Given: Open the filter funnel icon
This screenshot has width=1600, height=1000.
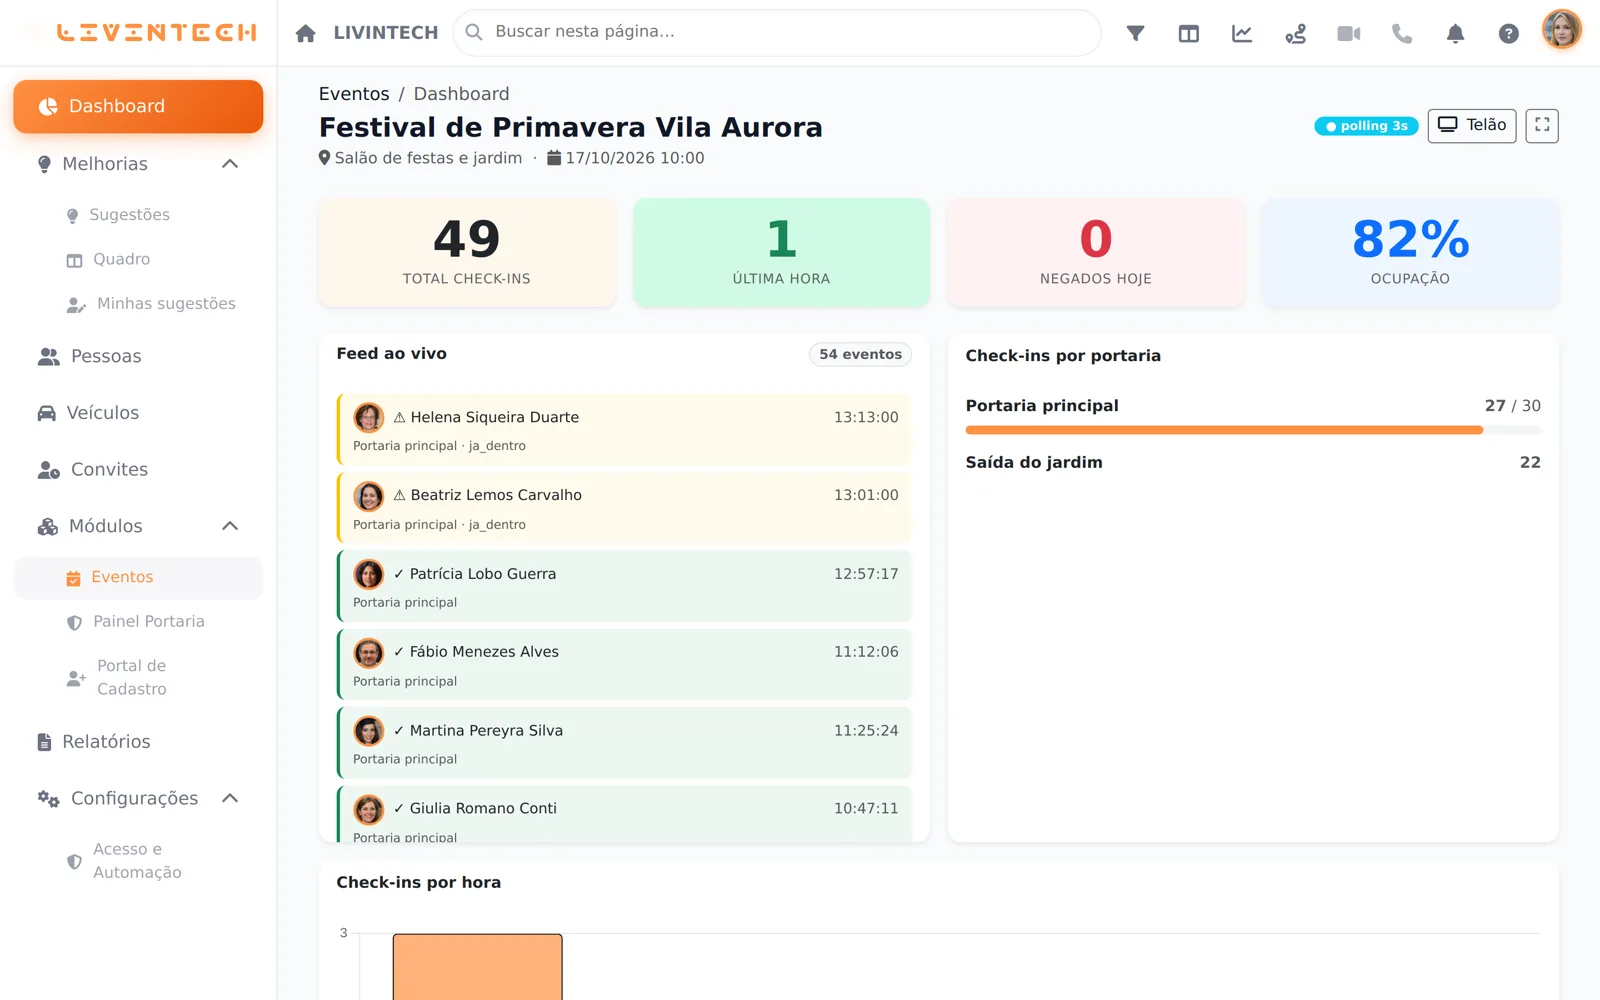Looking at the screenshot, I should [1135, 33].
